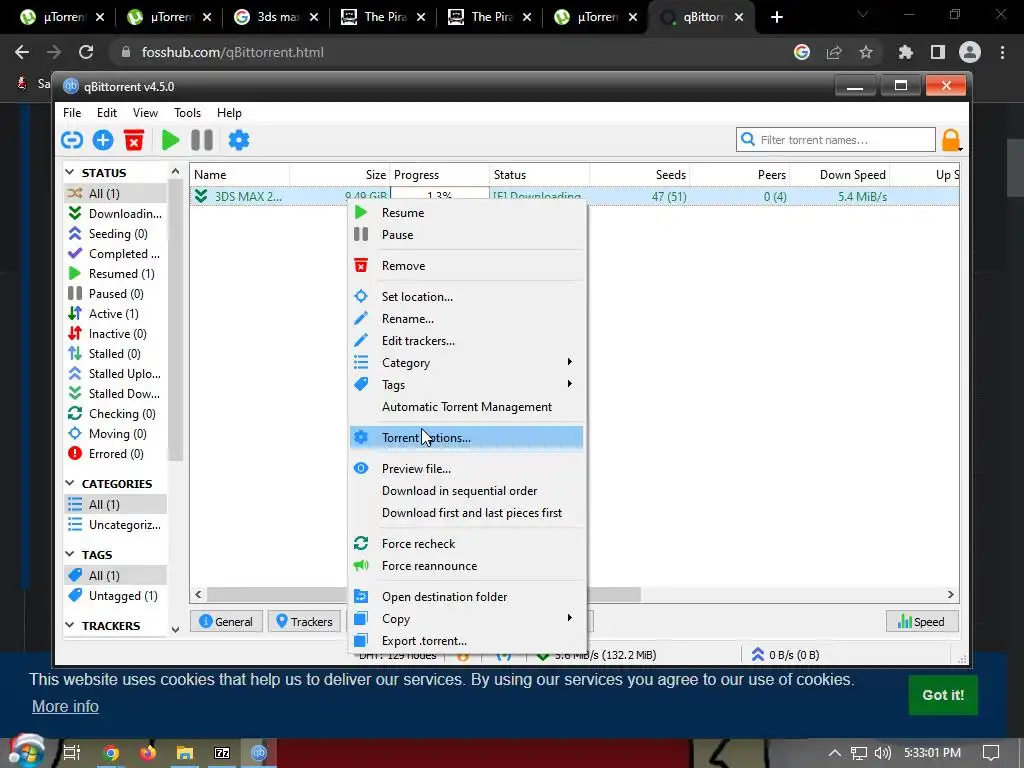This screenshot has height=768, width=1024.
Task: Choose Open destination folder
Action: tap(466, 597)
